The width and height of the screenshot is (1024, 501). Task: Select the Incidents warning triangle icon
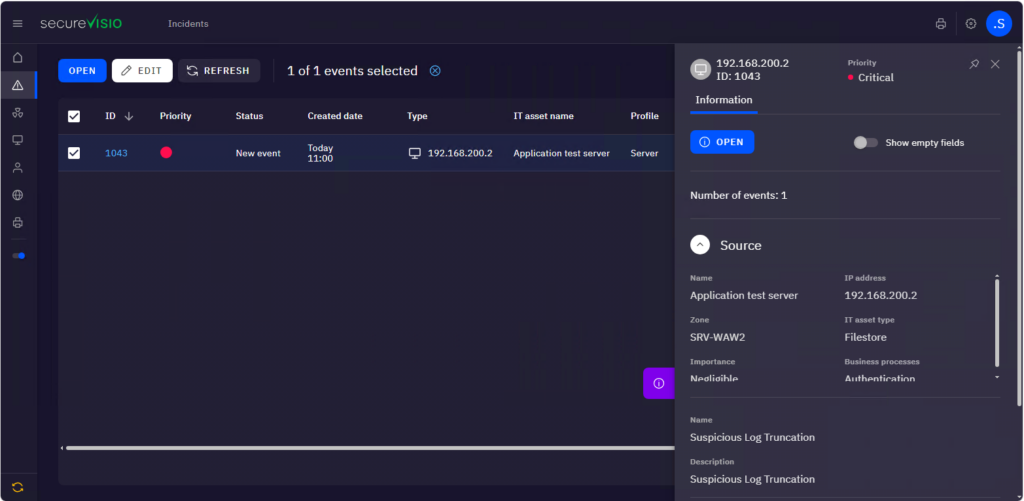coord(18,85)
